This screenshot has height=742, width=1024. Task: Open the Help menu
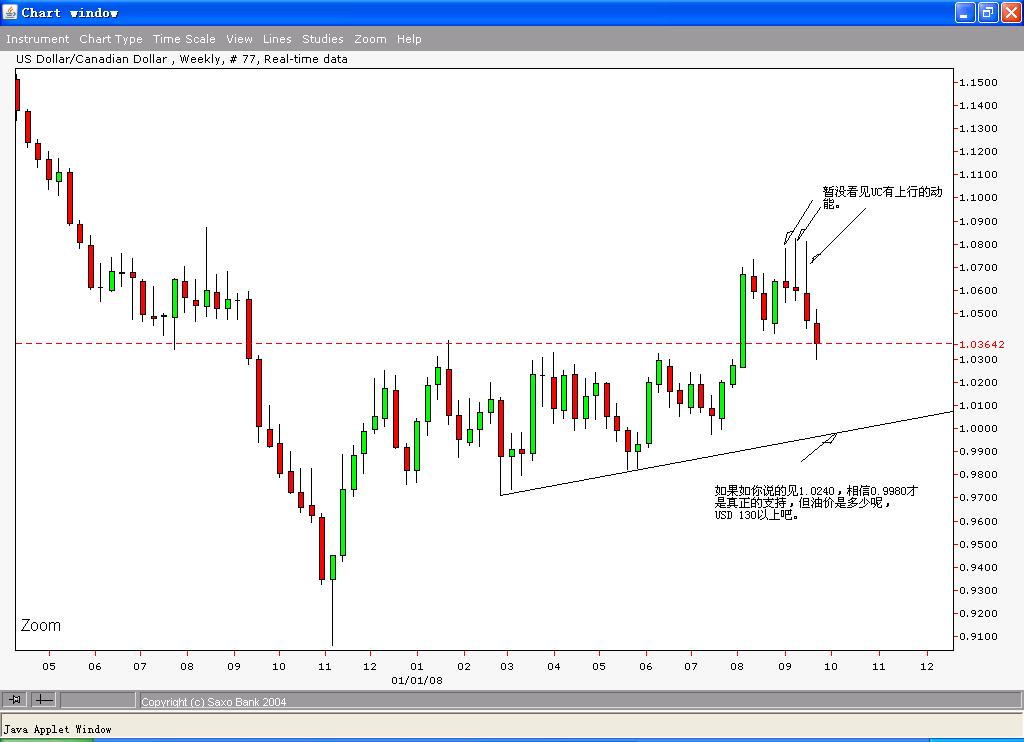tap(409, 39)
